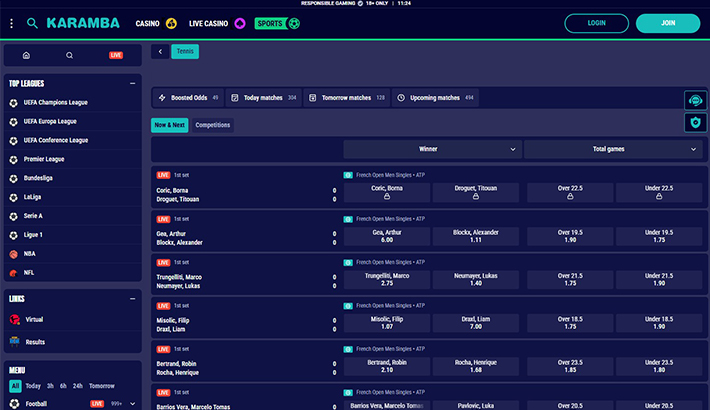Bet on Gea, Arthur at 6.00
Image resolution: width=710 pixels, height=410 pixels.
(387, 236)
